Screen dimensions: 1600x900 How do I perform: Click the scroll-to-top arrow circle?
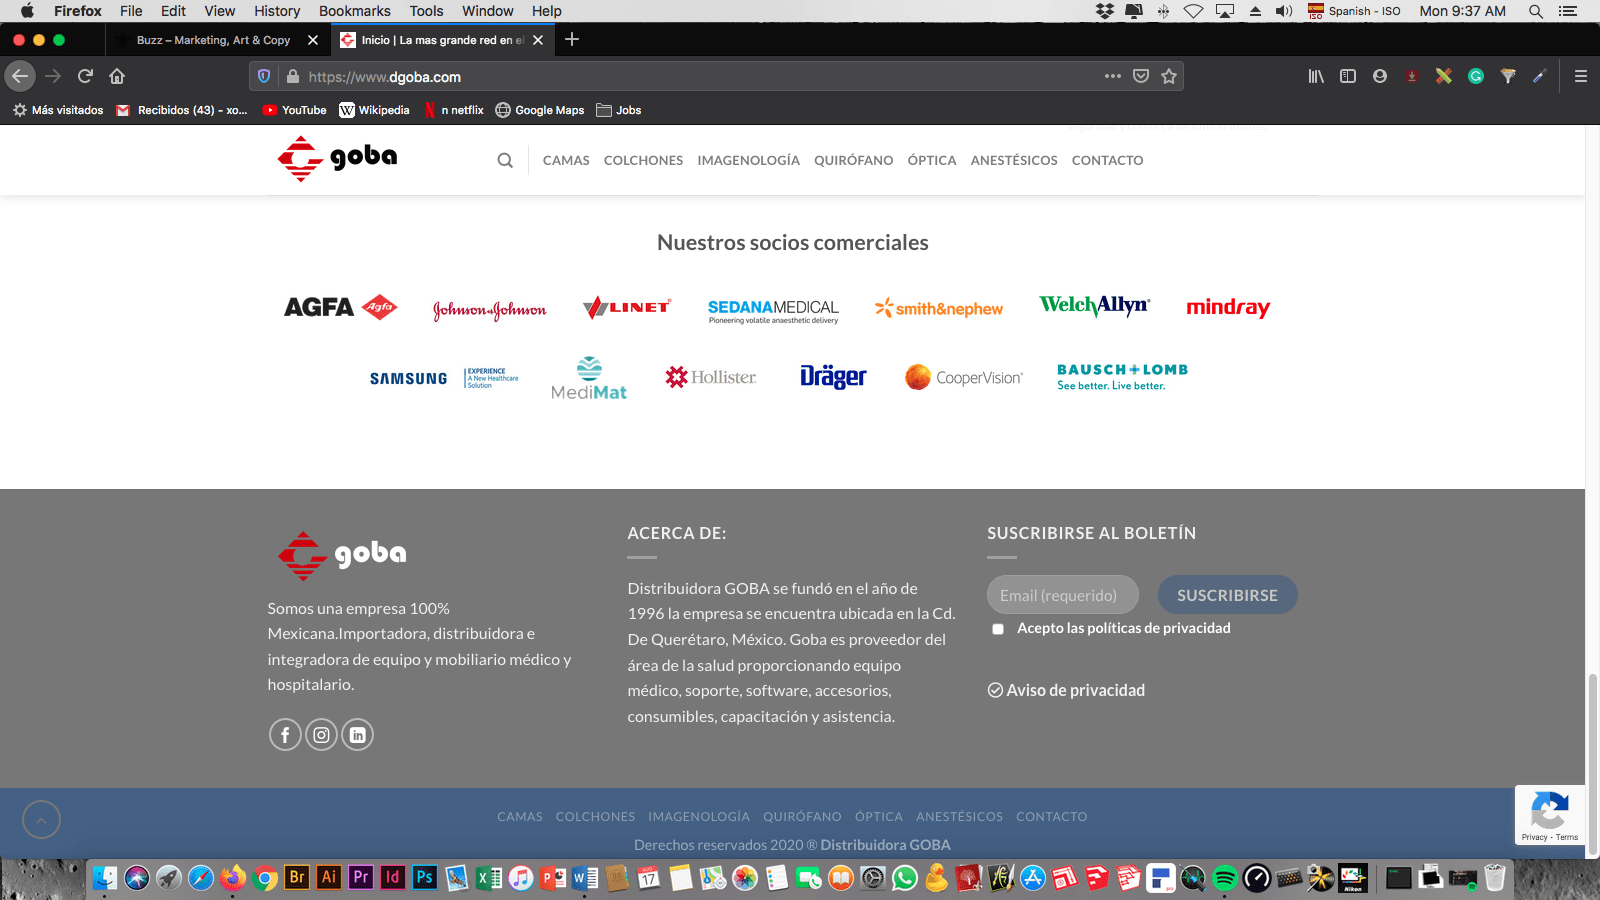click(41, 820)
